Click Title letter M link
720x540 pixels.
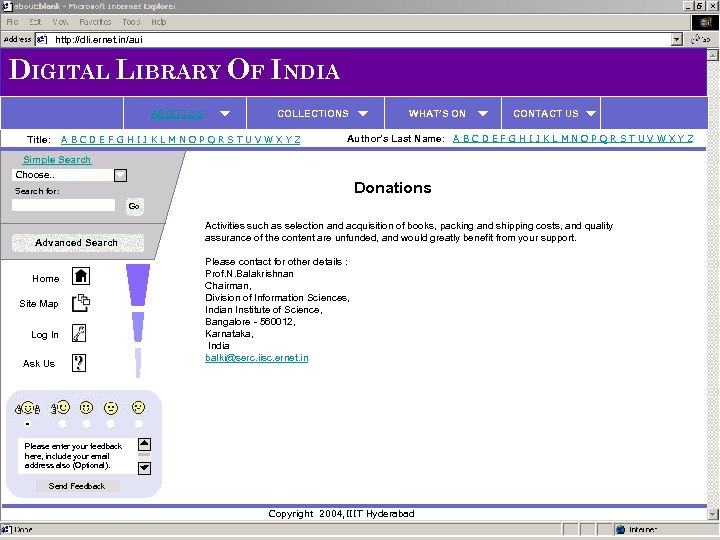tap(172, 140)
